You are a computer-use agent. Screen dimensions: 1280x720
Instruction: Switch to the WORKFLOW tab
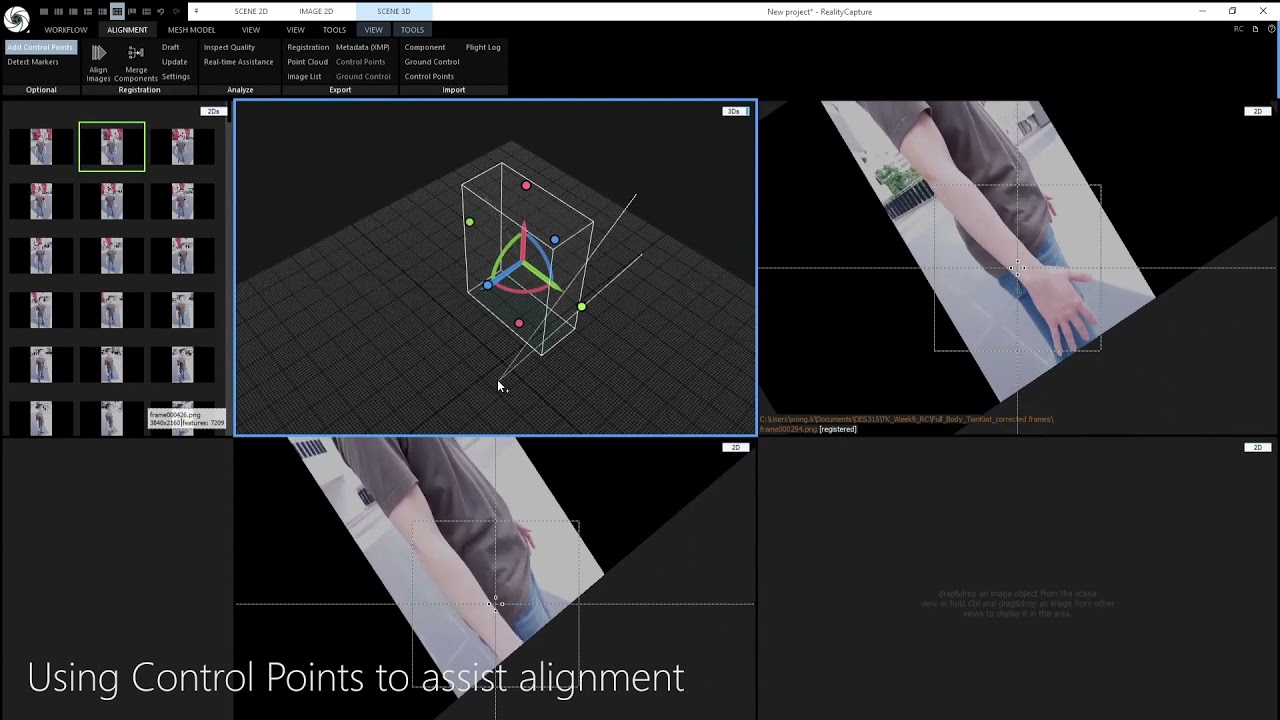pyautogui.click(x=66, y=30)
